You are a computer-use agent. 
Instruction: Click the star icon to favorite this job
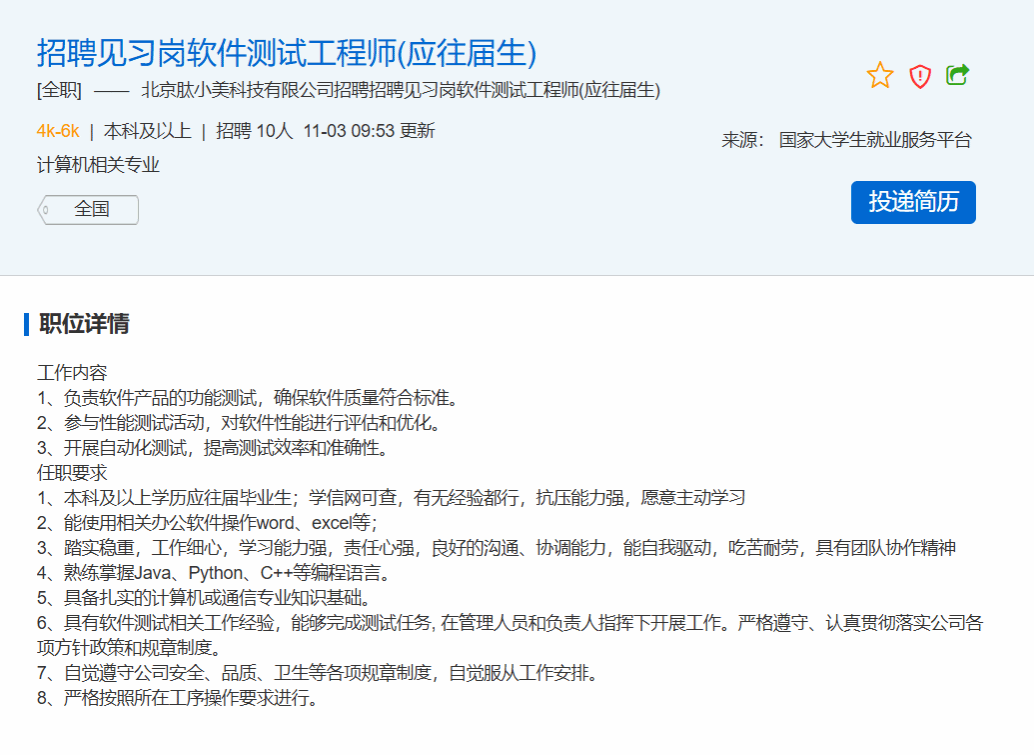[x=880, y=75]
